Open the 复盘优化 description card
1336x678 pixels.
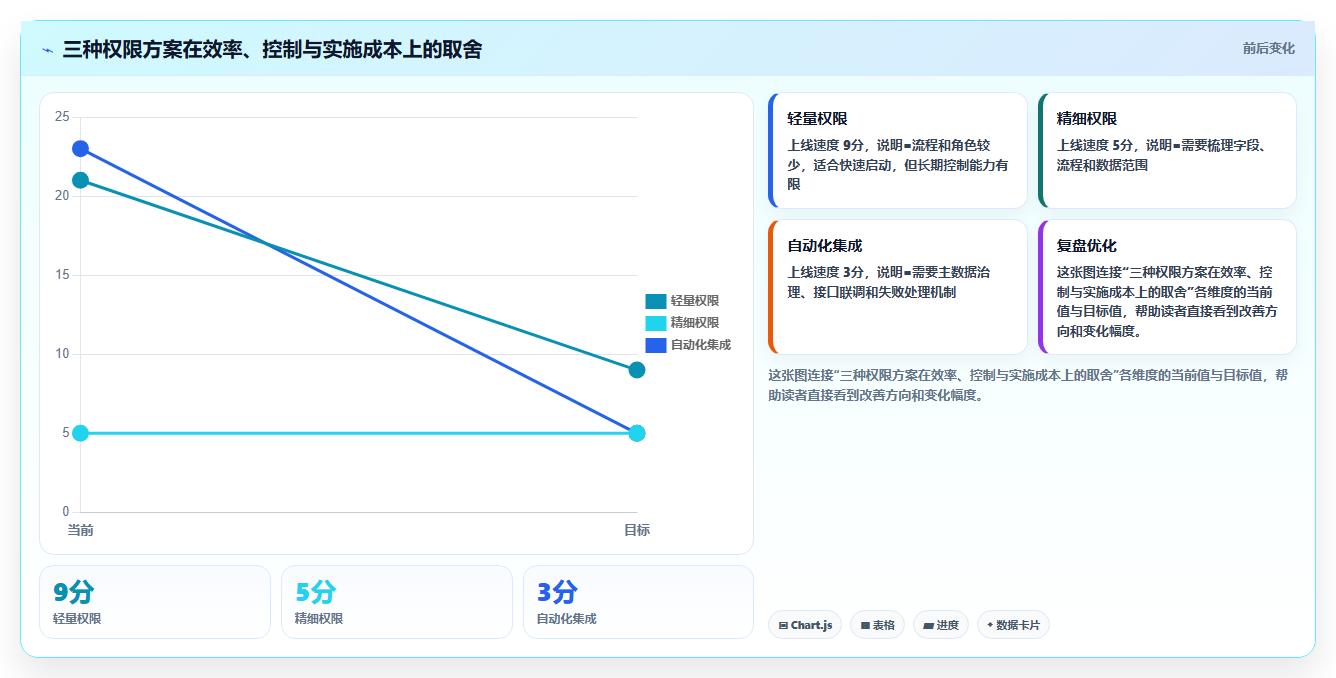click(x=1167, y=287)
